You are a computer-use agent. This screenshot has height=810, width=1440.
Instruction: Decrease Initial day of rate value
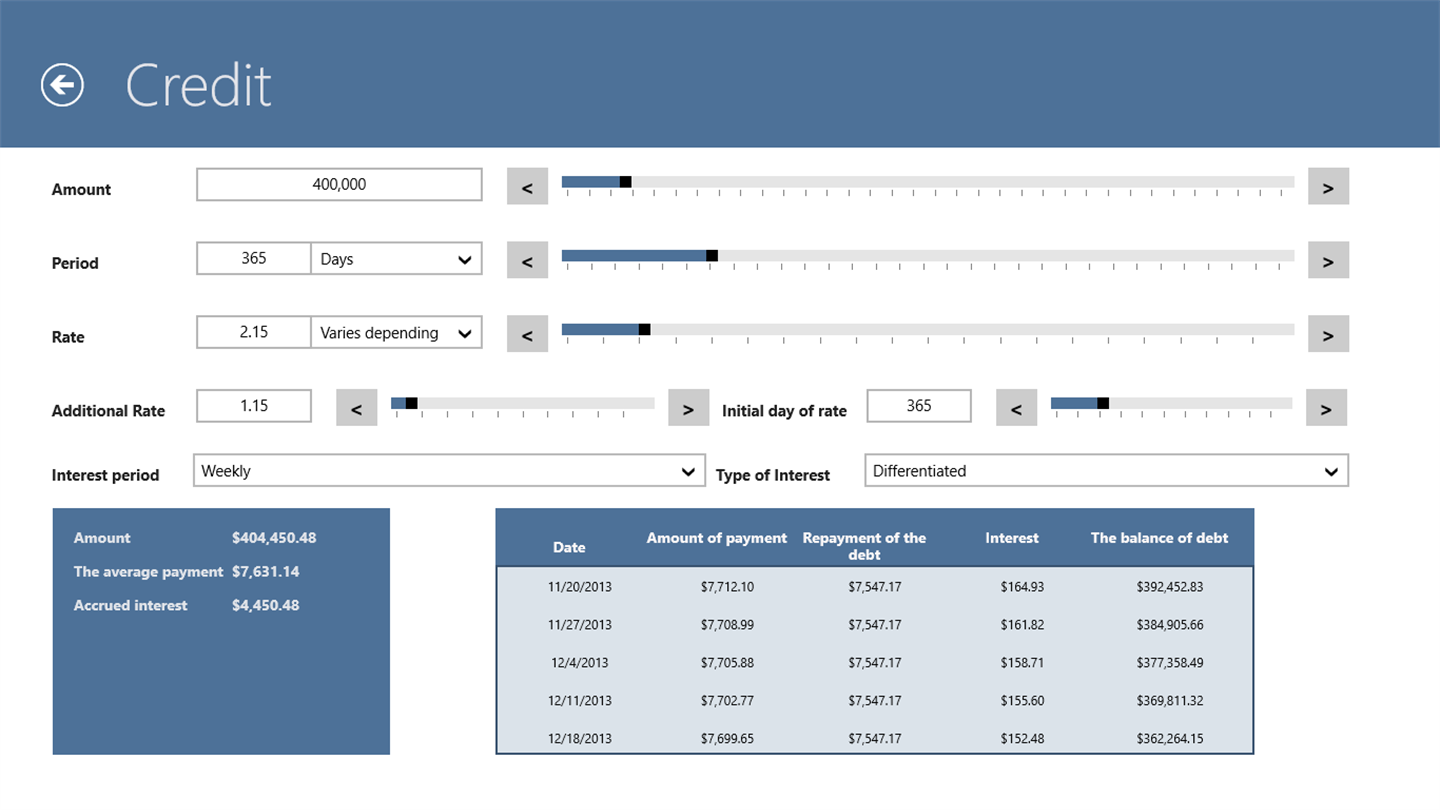click(x=1016, y=408)
